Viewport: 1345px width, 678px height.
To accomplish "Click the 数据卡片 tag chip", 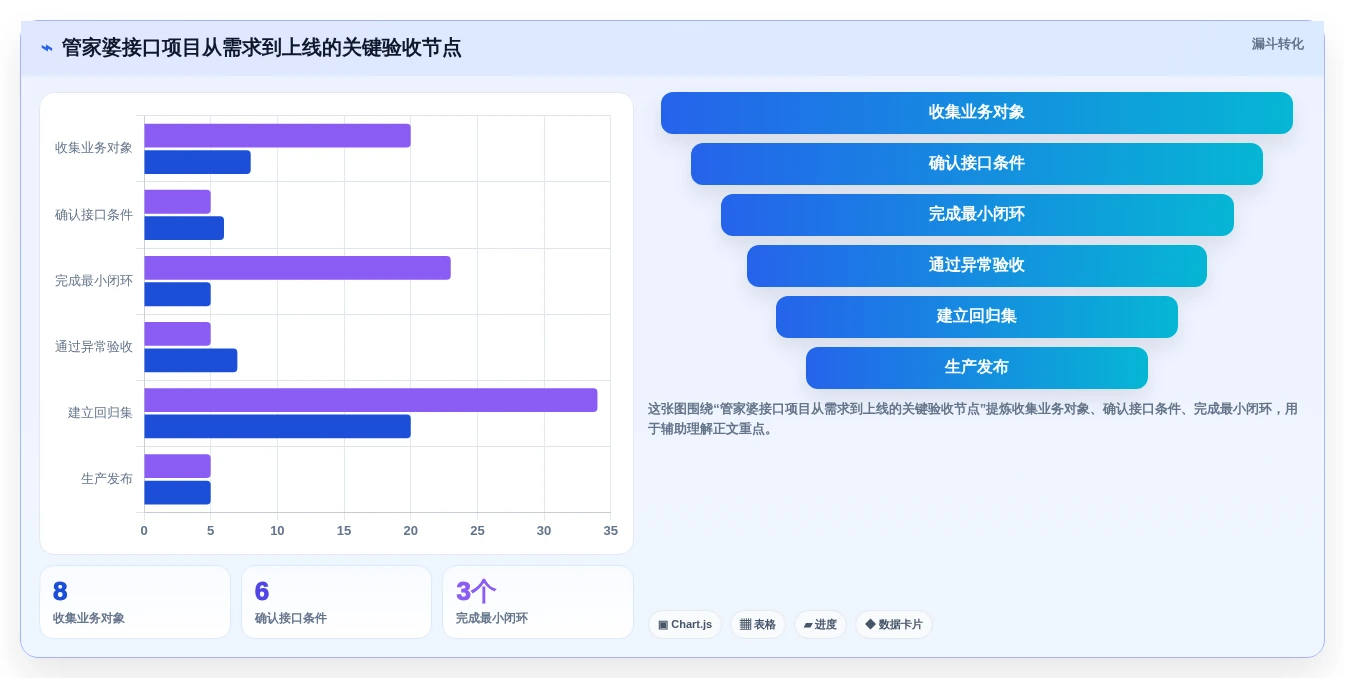I will tap(894, 625).
